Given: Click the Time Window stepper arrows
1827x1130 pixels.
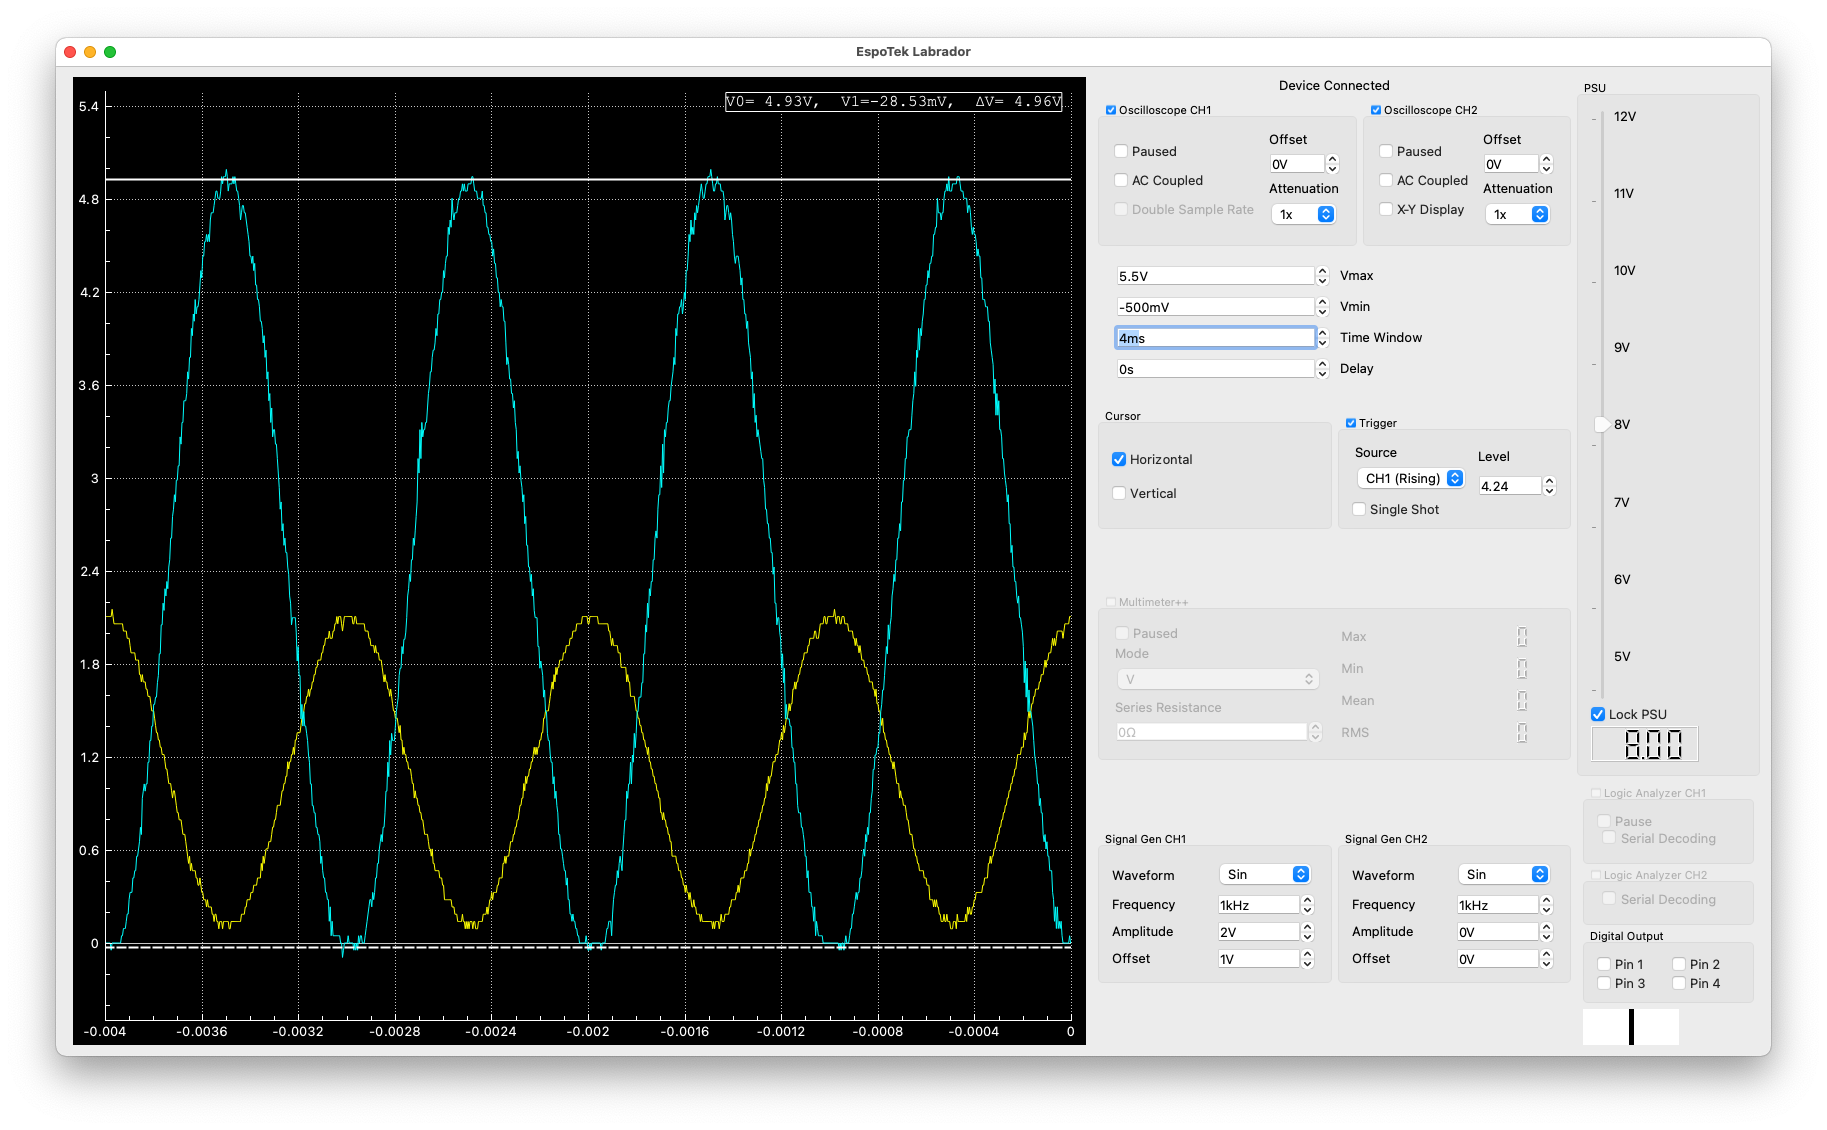Looking at the screenshot, I should coord(1322,338).
